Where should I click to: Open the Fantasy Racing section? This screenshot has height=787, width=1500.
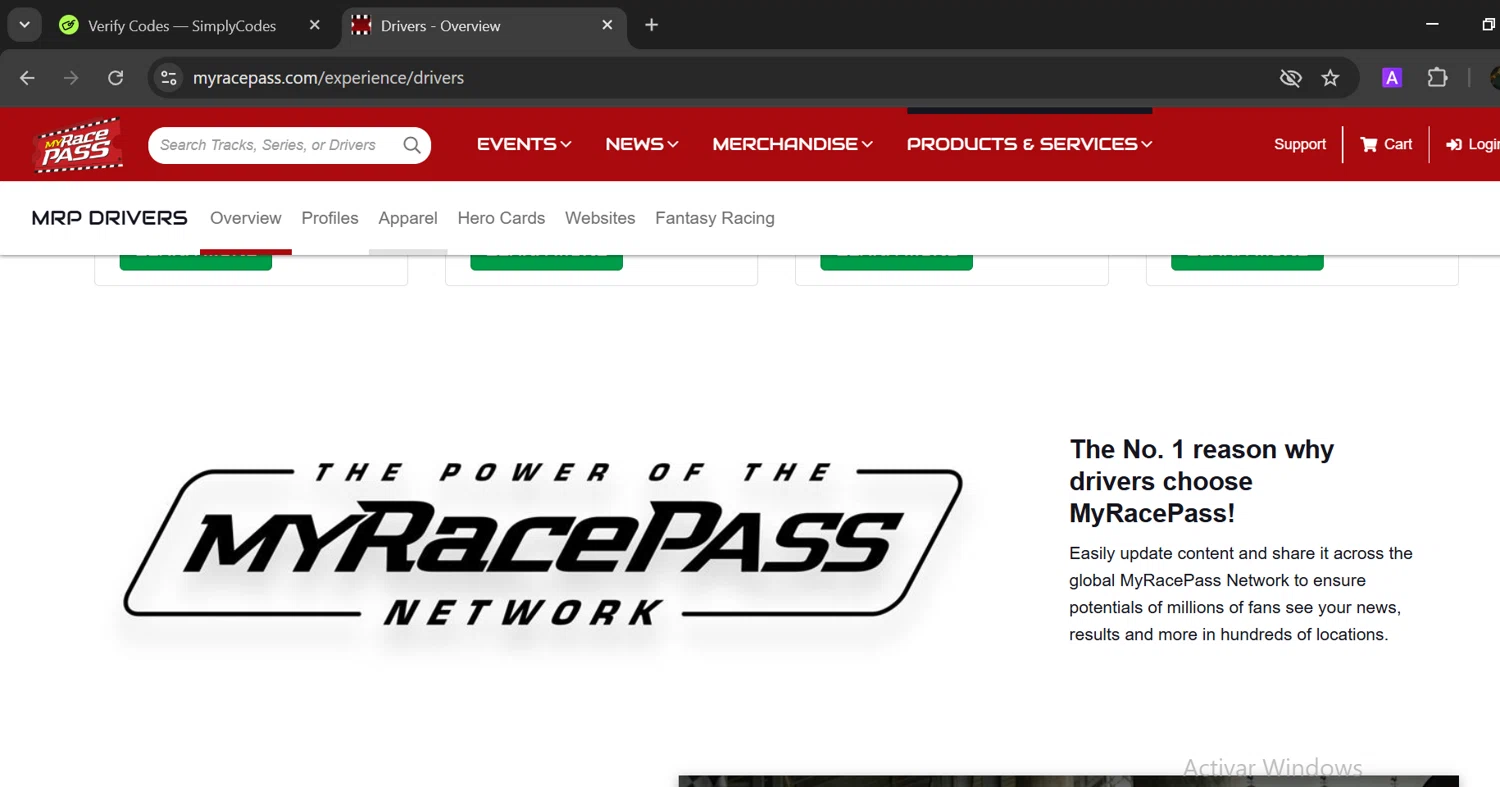tap(715, 218)
